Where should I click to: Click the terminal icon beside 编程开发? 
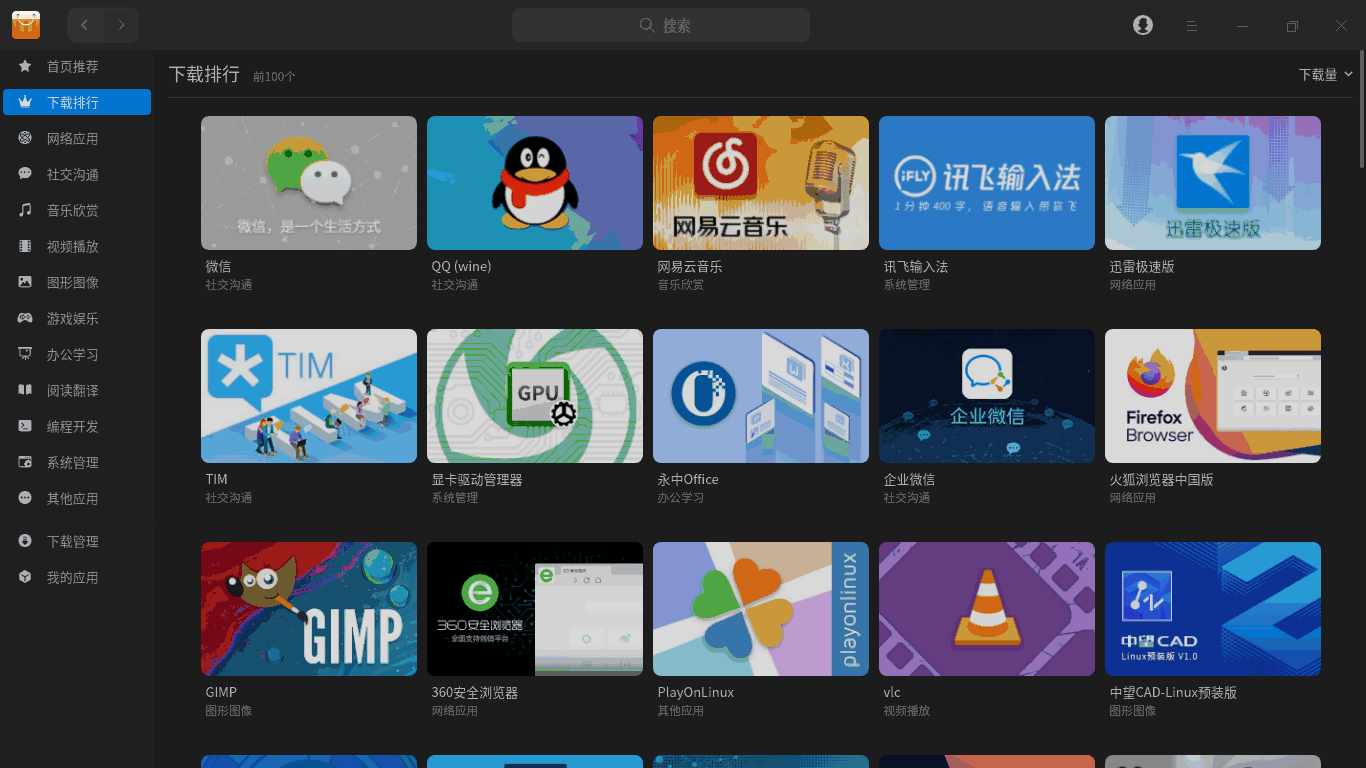[x=25, y=426]
